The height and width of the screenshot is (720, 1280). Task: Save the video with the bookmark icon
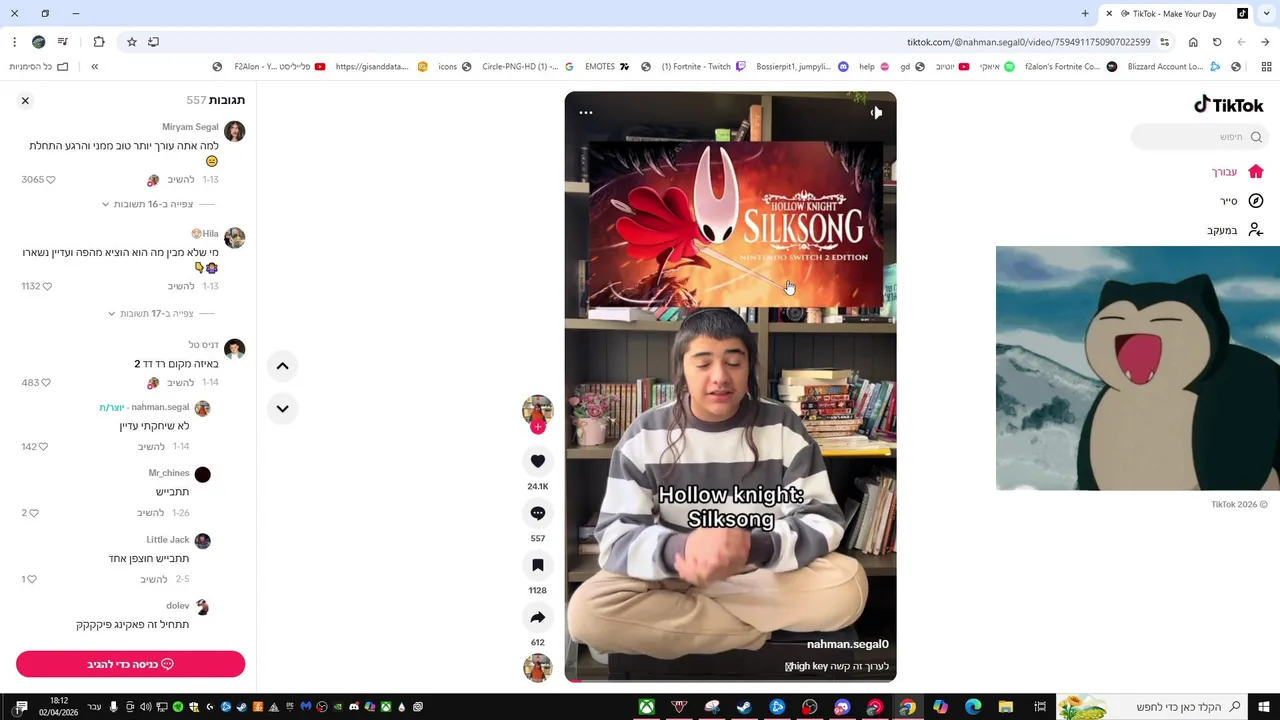(538, 565)
